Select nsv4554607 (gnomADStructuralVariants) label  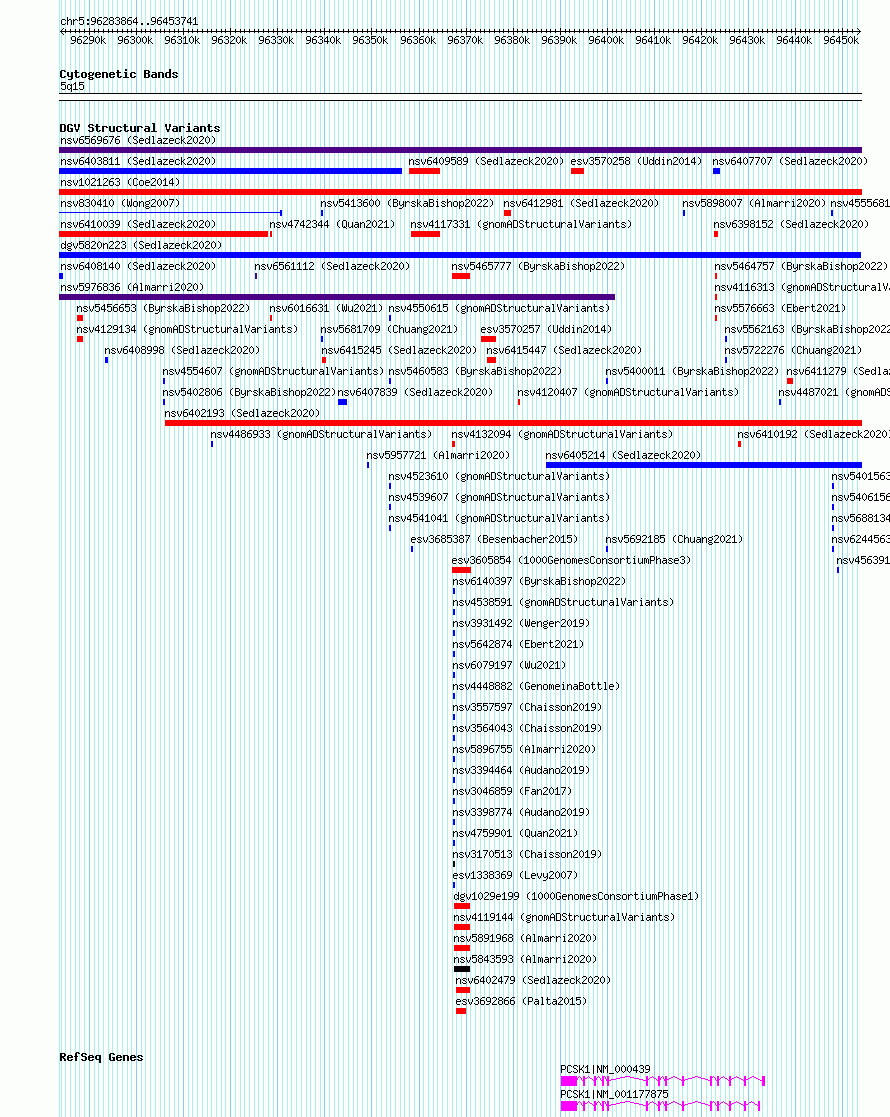(x=273, y=371)
